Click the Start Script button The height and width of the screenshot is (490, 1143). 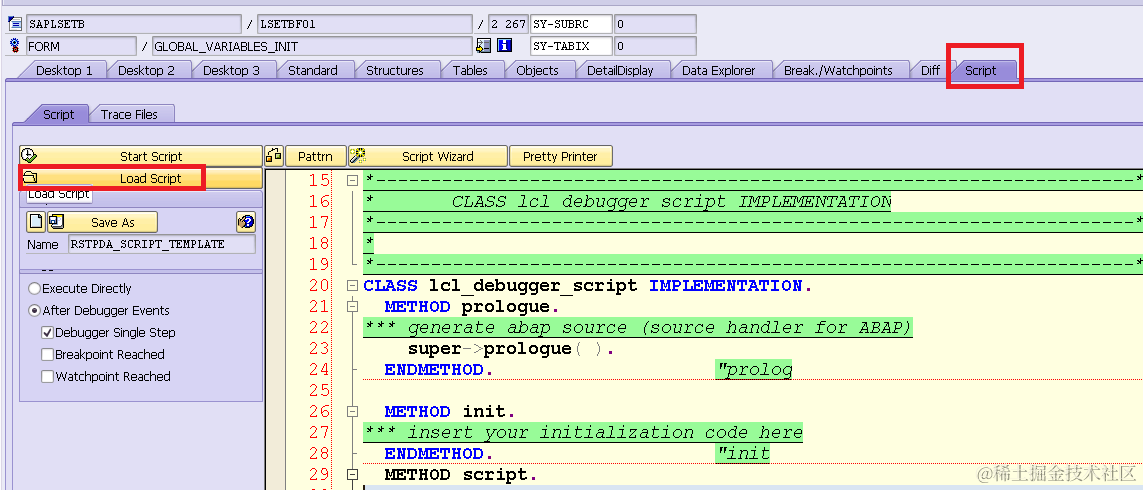(x=141, y=156)
